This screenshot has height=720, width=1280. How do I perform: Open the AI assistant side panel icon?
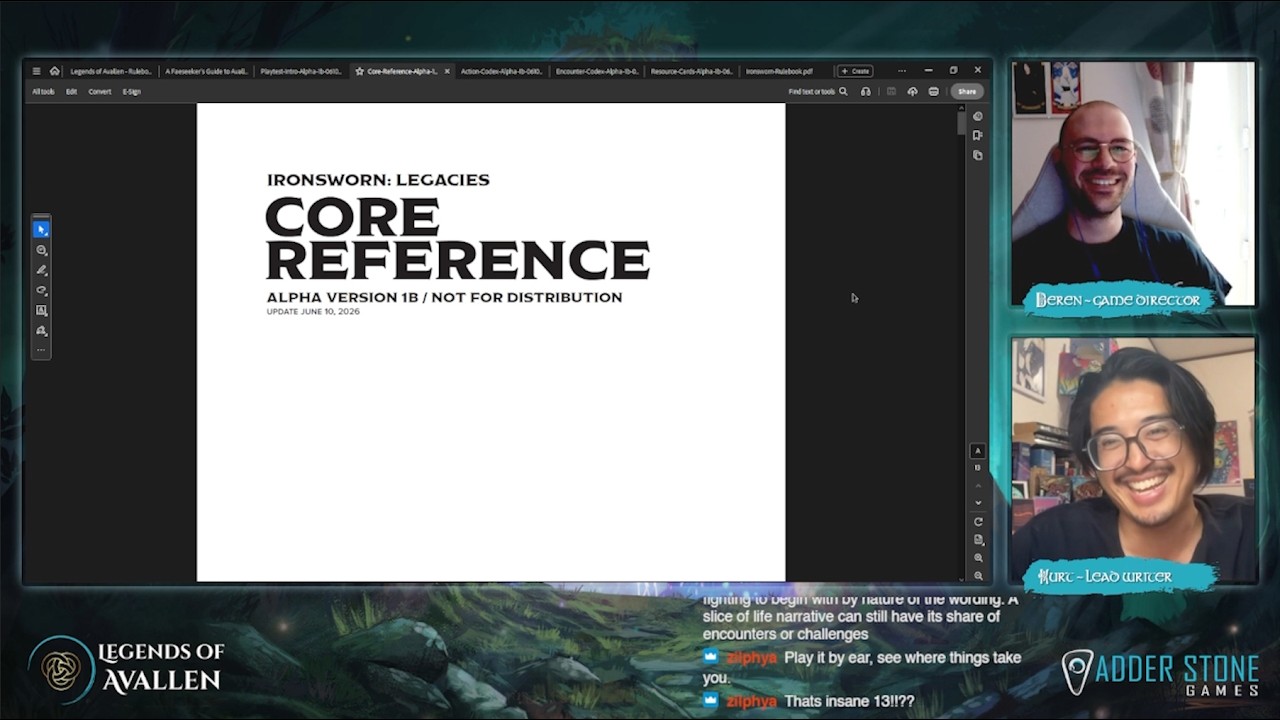(x=978, y=116)
